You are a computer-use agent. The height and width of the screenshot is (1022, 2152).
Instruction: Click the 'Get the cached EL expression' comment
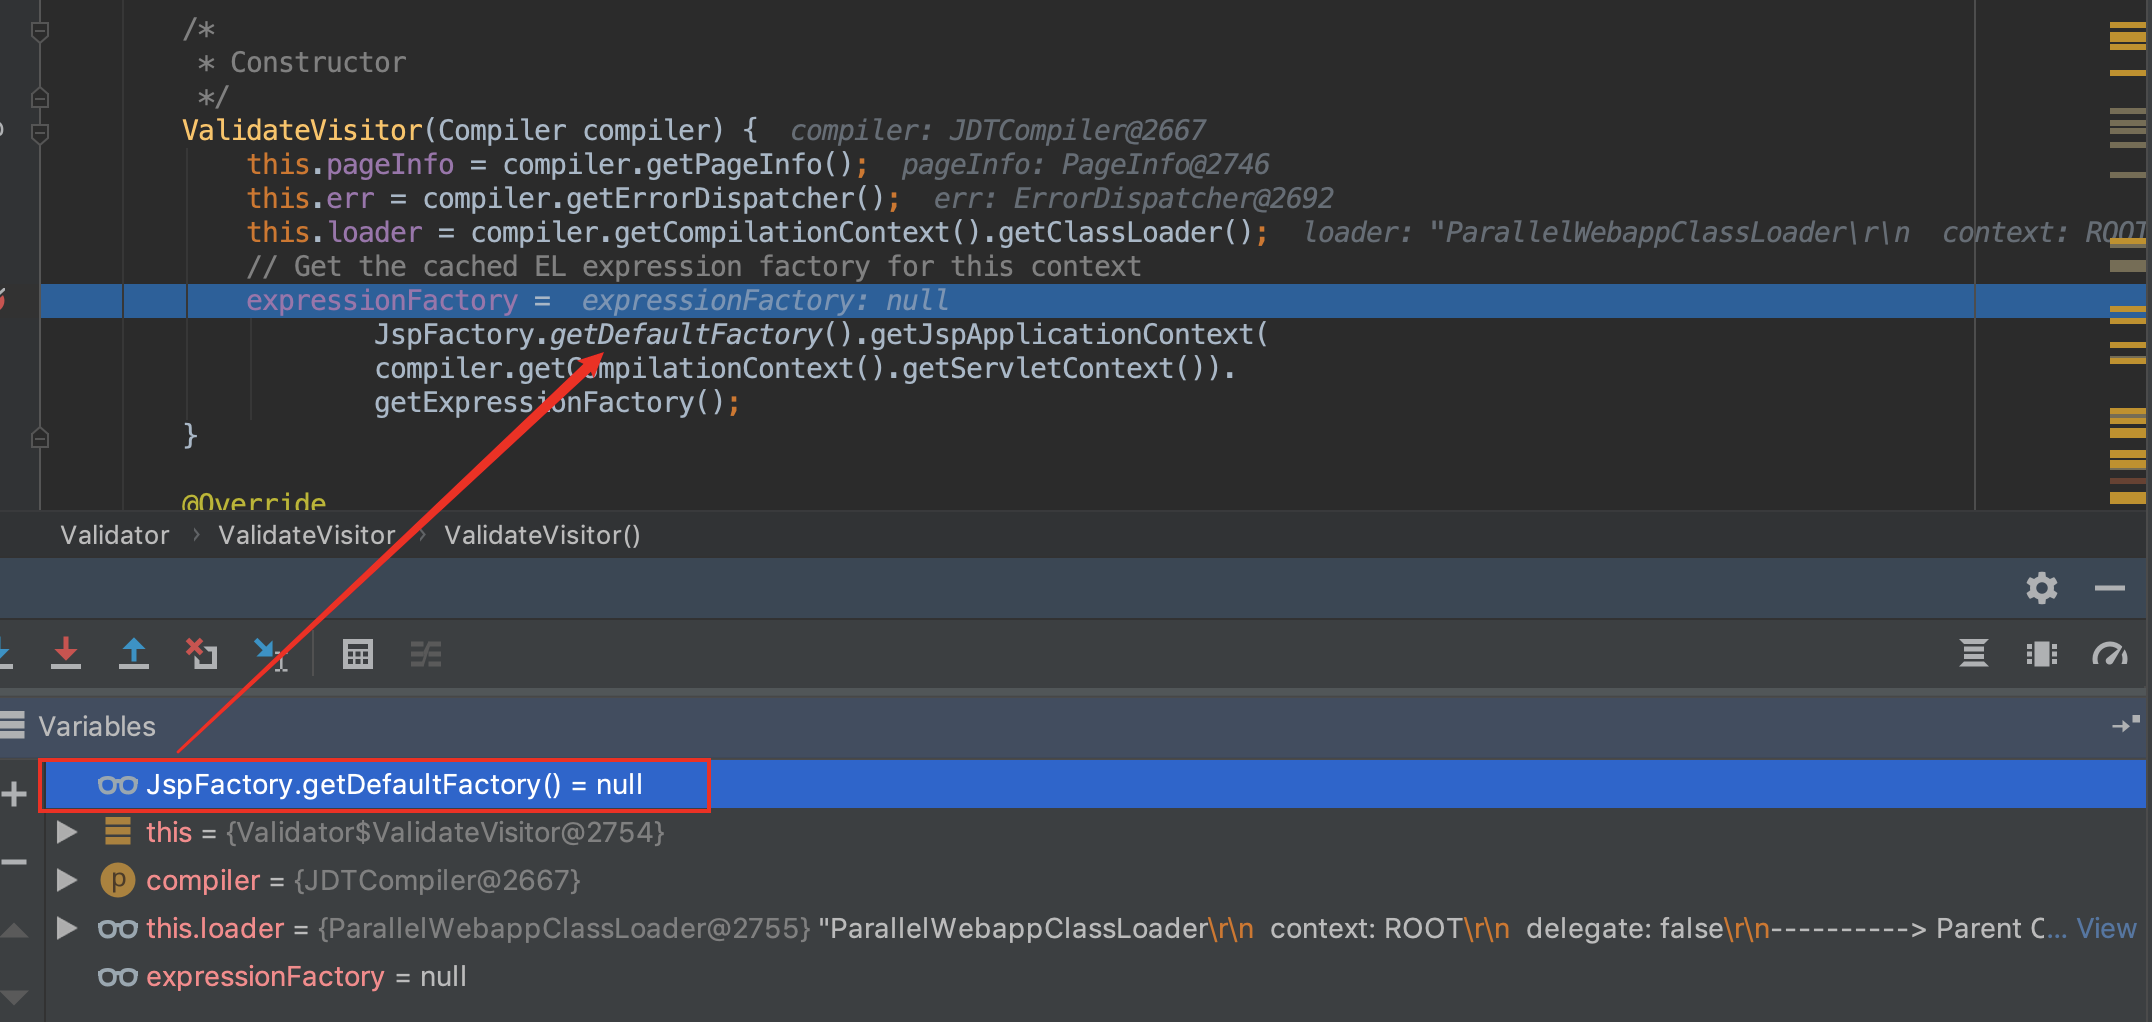694,267
